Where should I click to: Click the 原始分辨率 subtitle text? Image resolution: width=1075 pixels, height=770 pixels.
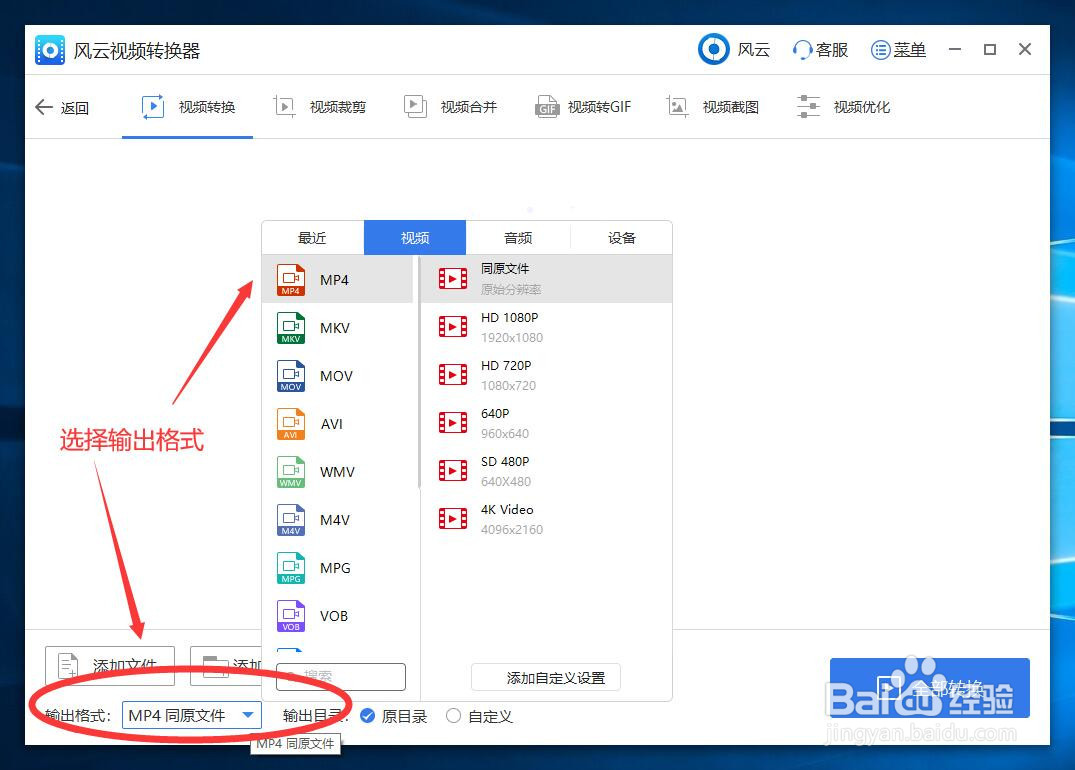[511, 289]
